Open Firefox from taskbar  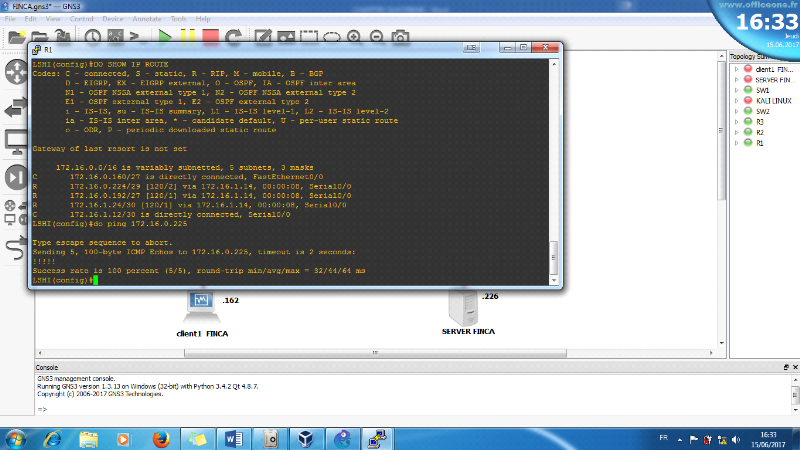click(161, 439)
